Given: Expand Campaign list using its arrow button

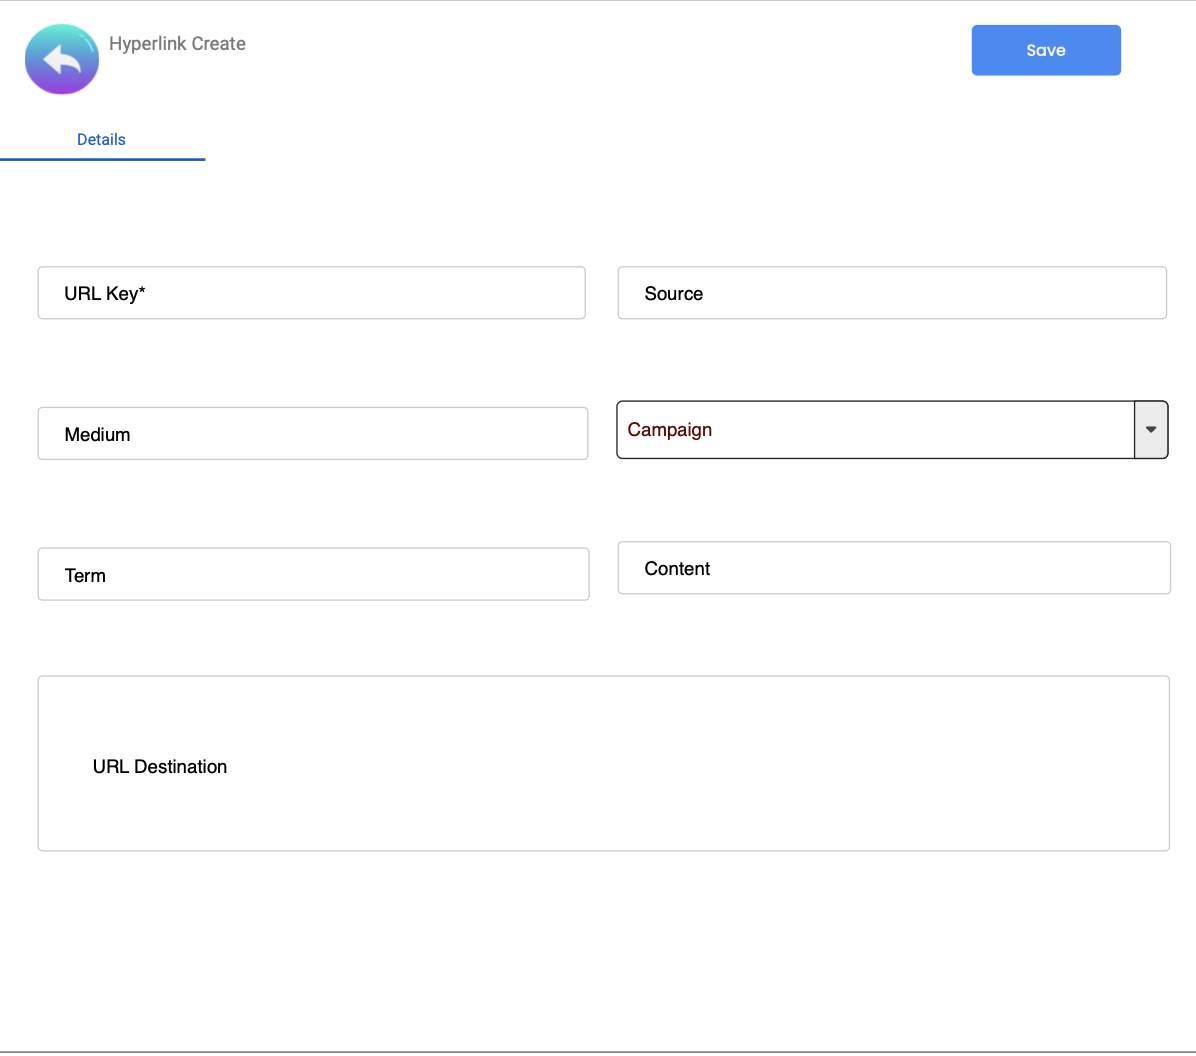Looking at the screenshot, I should click(1151, 430).
